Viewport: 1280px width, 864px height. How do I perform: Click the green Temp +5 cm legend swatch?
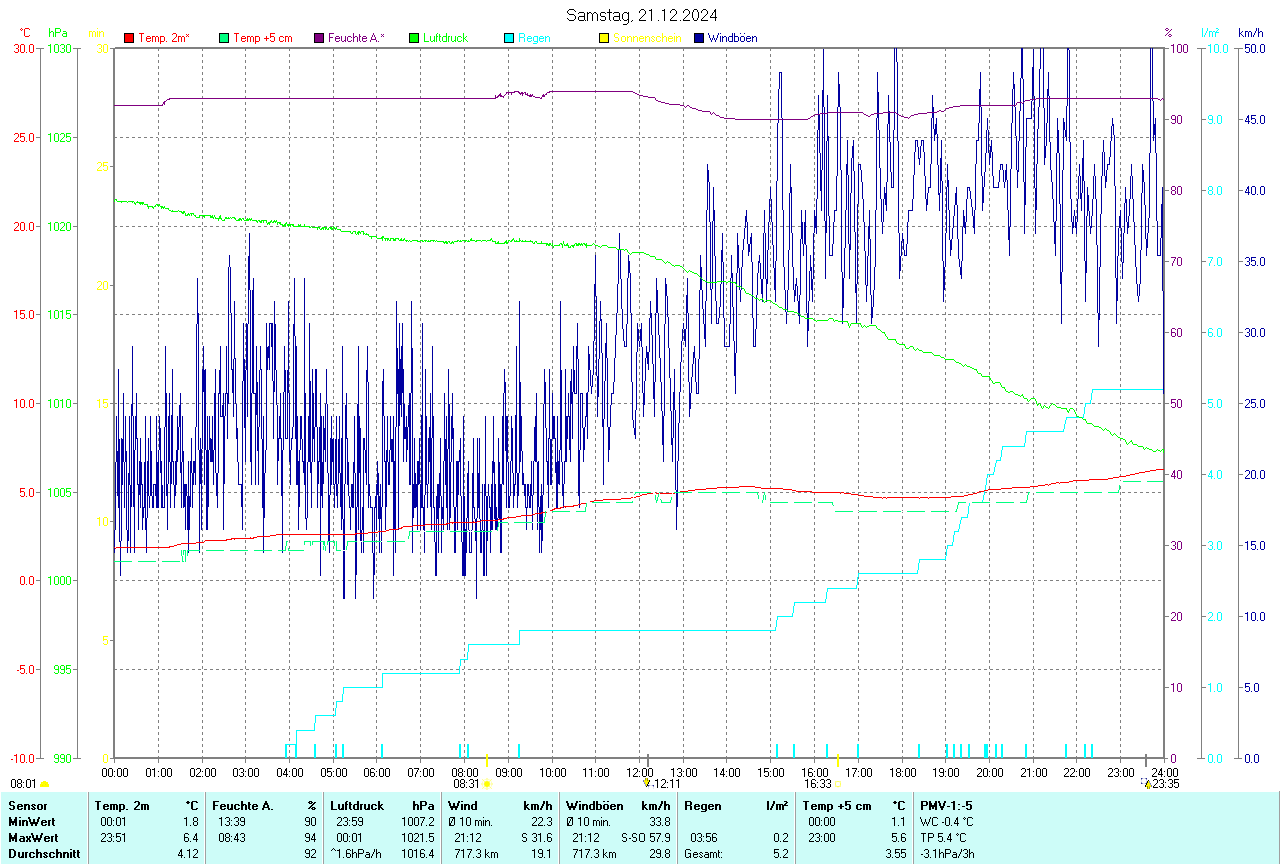tap(224, 38)
